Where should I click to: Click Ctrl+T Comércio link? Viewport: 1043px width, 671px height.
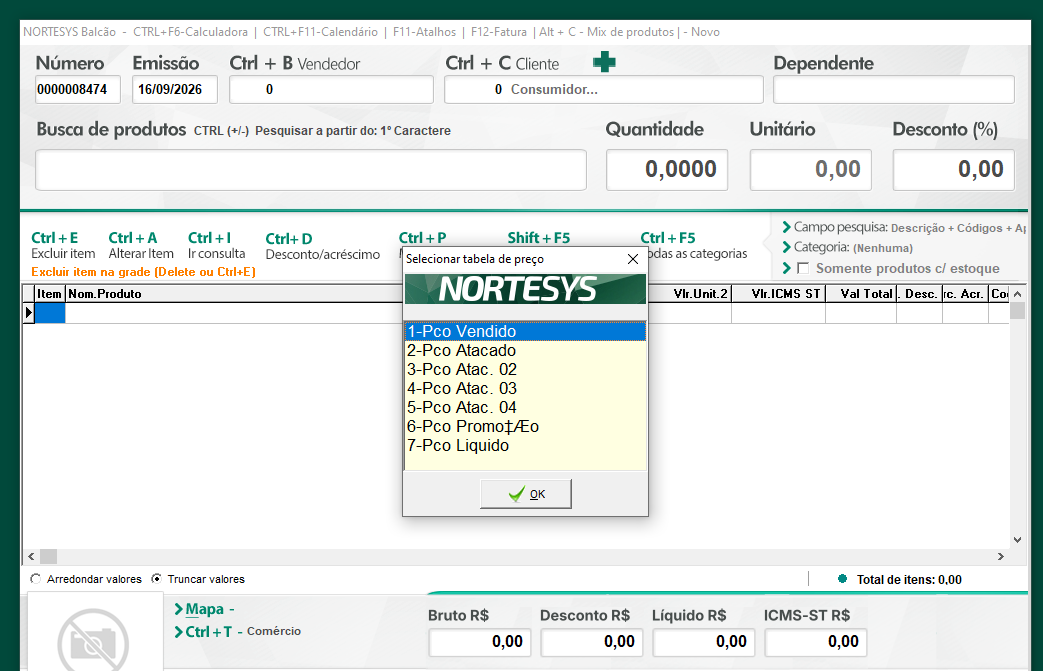(x=237, y=631)
